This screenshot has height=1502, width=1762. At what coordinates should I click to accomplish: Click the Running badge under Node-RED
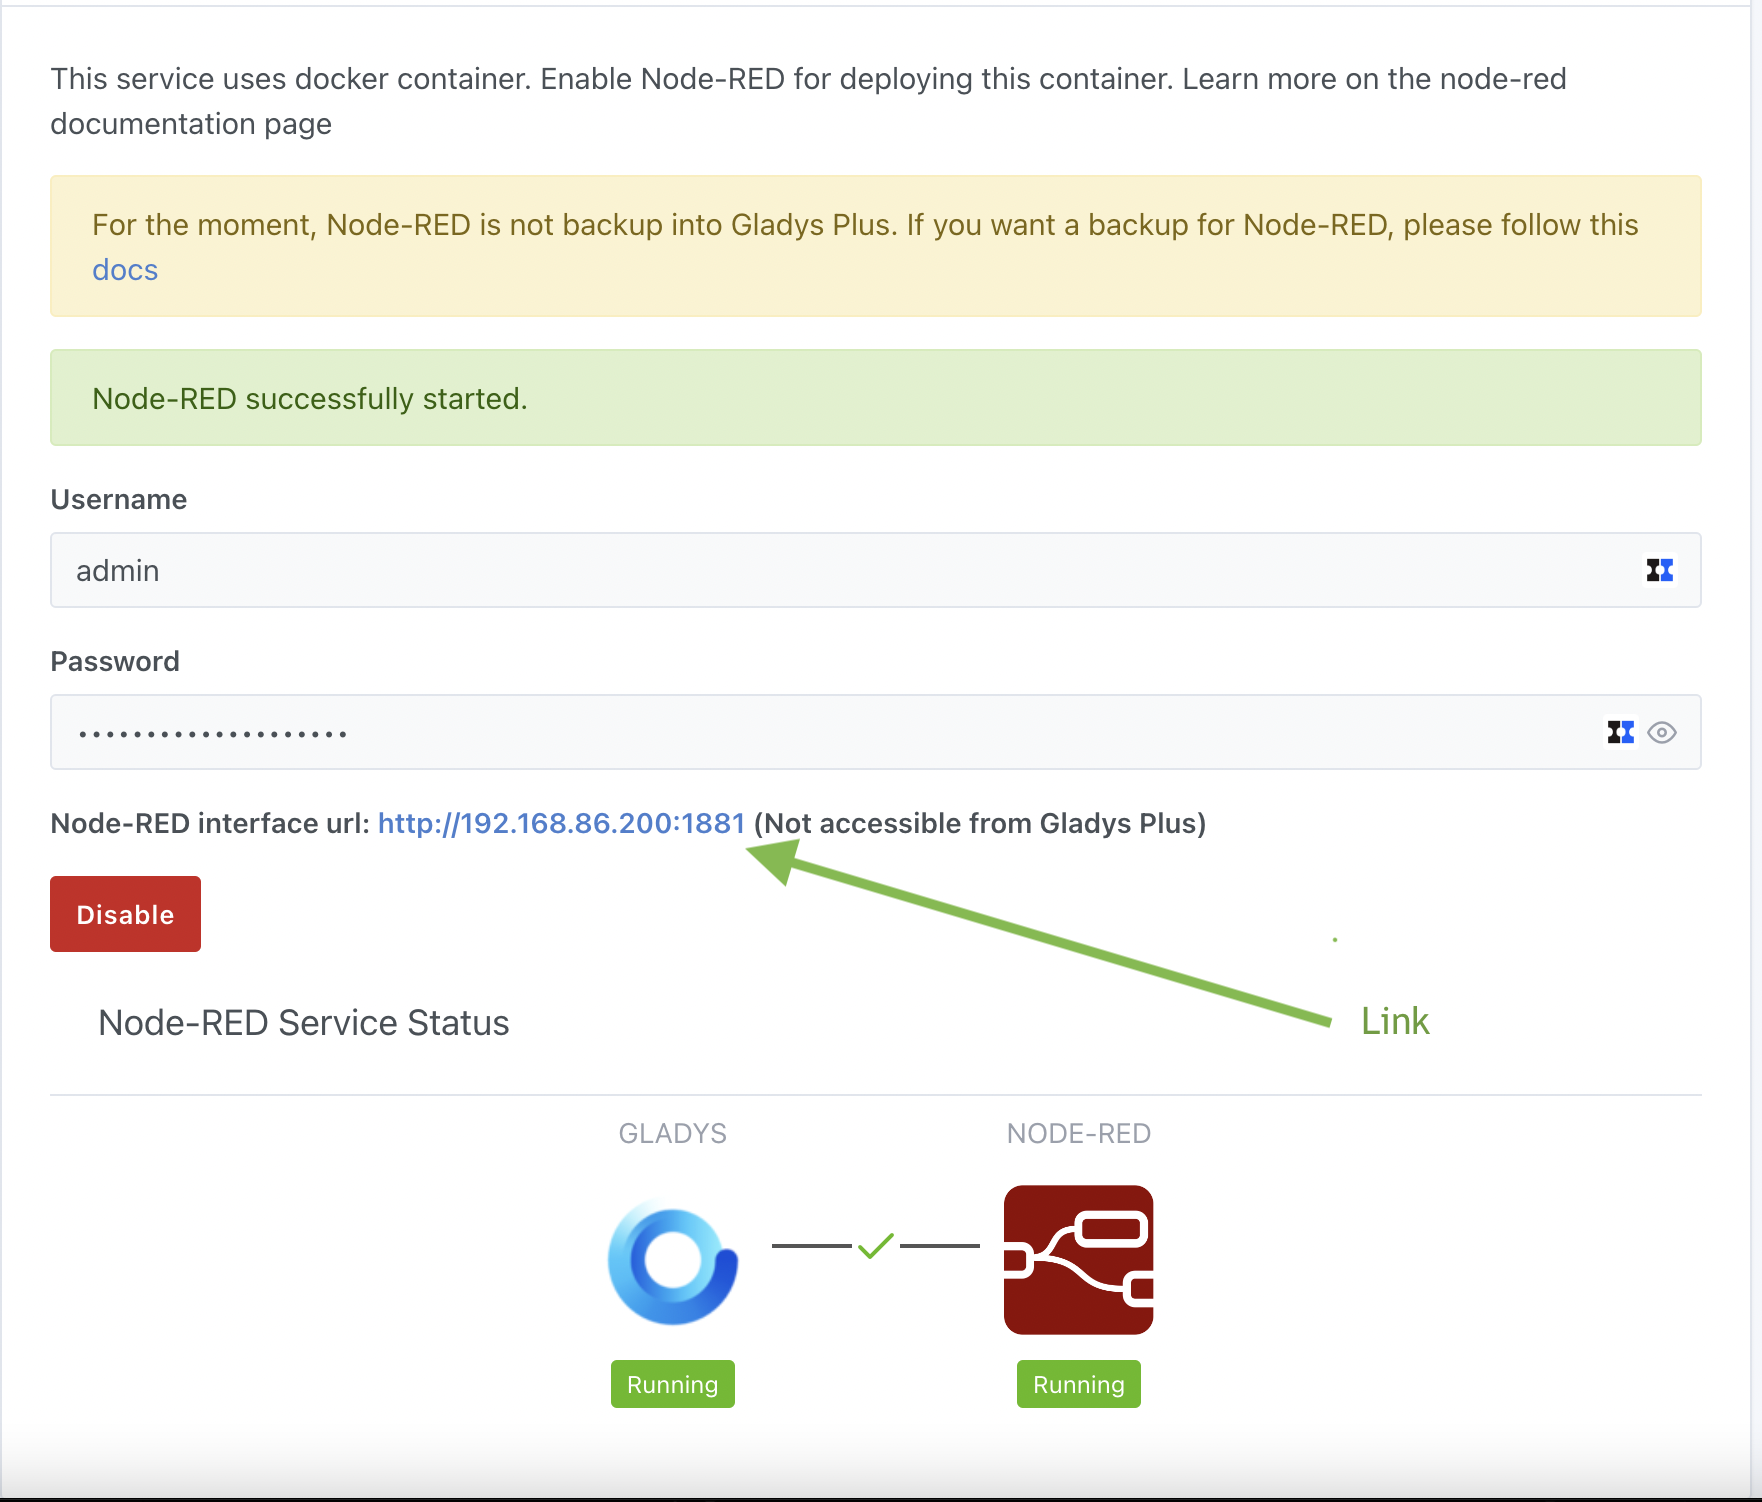click(x=1078, y=1384)
